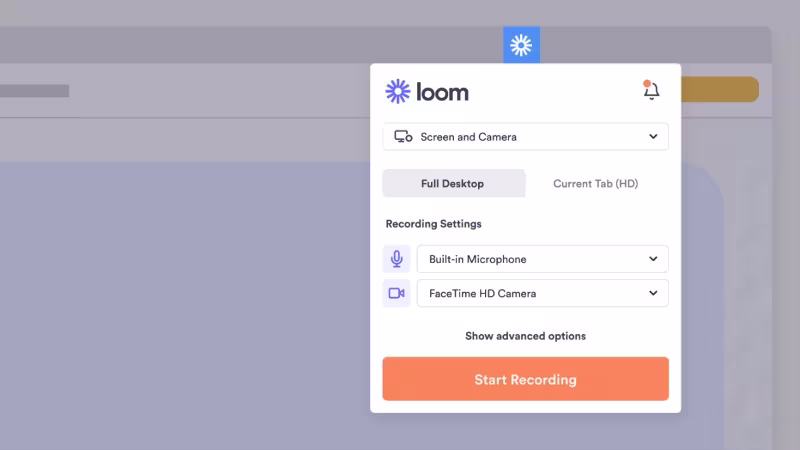The image size is (800, 450).
Task: Click the Start Recording button
Action: 526,379
